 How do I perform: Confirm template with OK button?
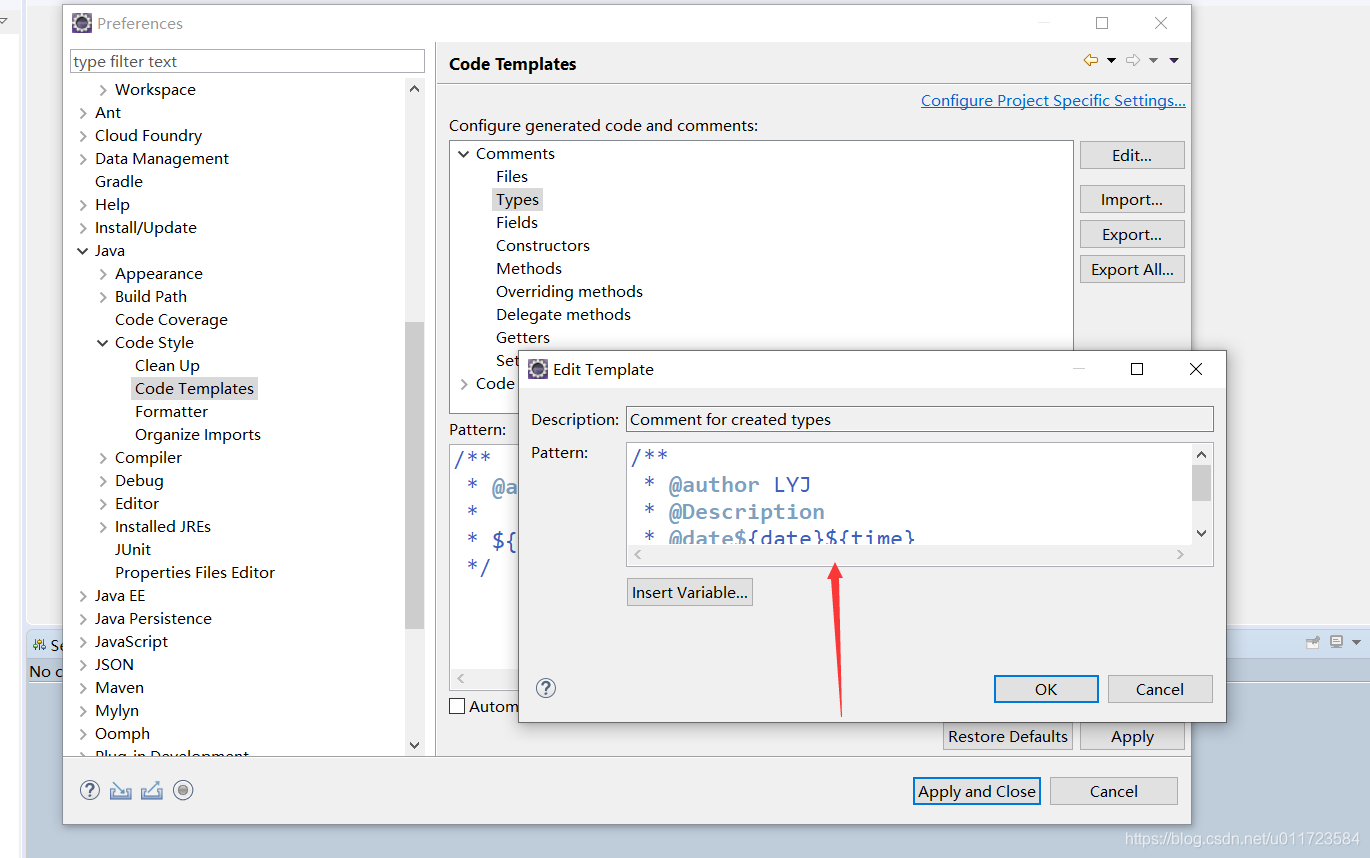coord(1046,689)
